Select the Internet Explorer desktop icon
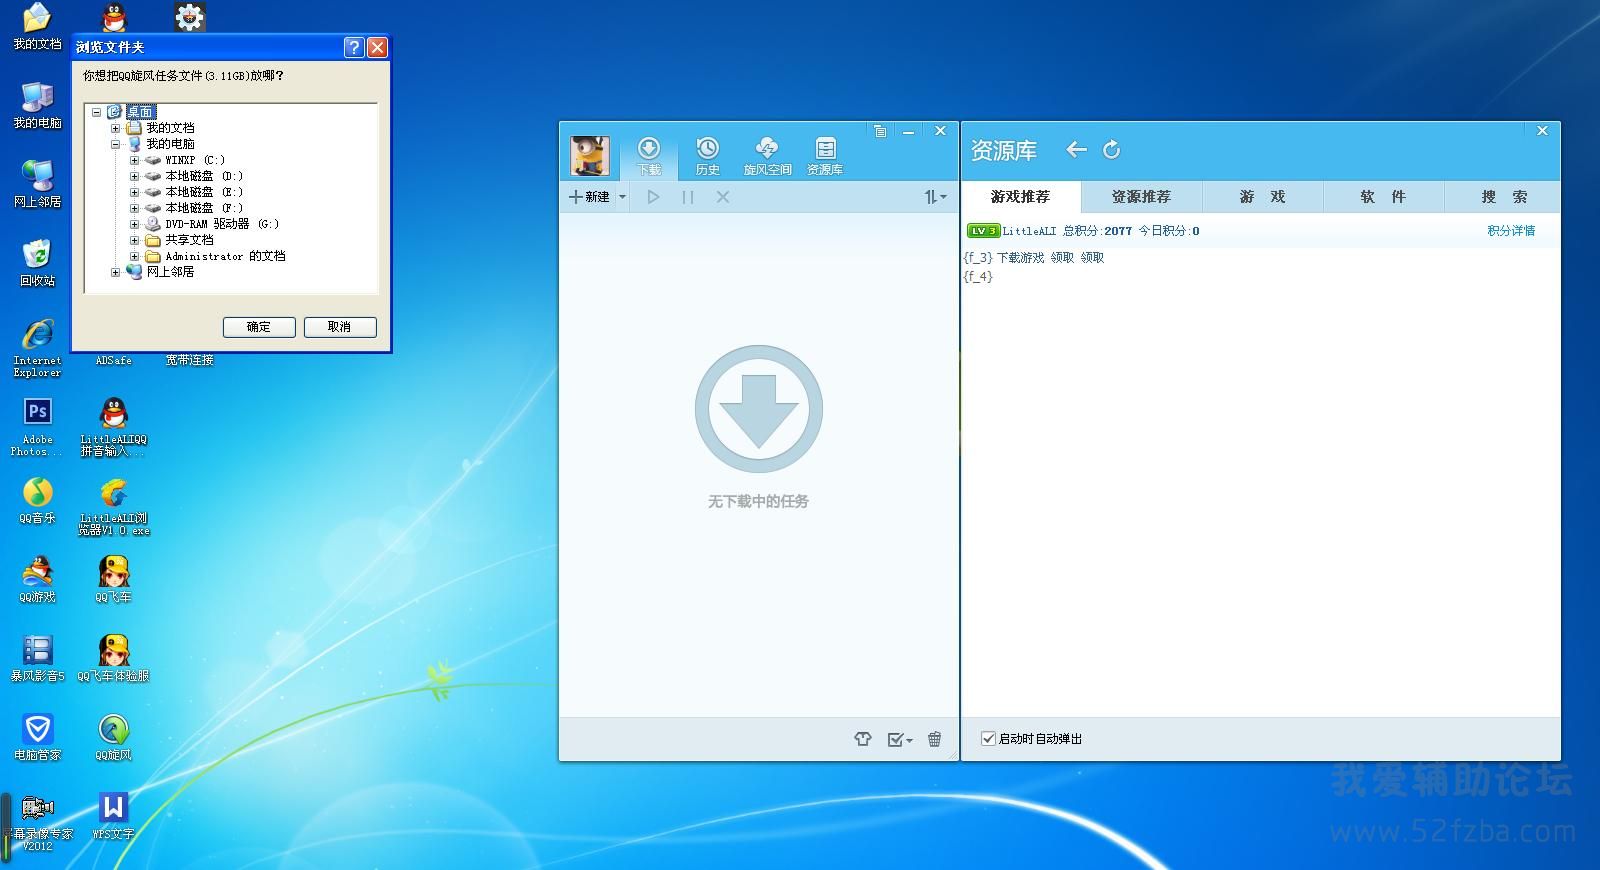Viewport: 1600px width, 870px height. pos(38,348)
